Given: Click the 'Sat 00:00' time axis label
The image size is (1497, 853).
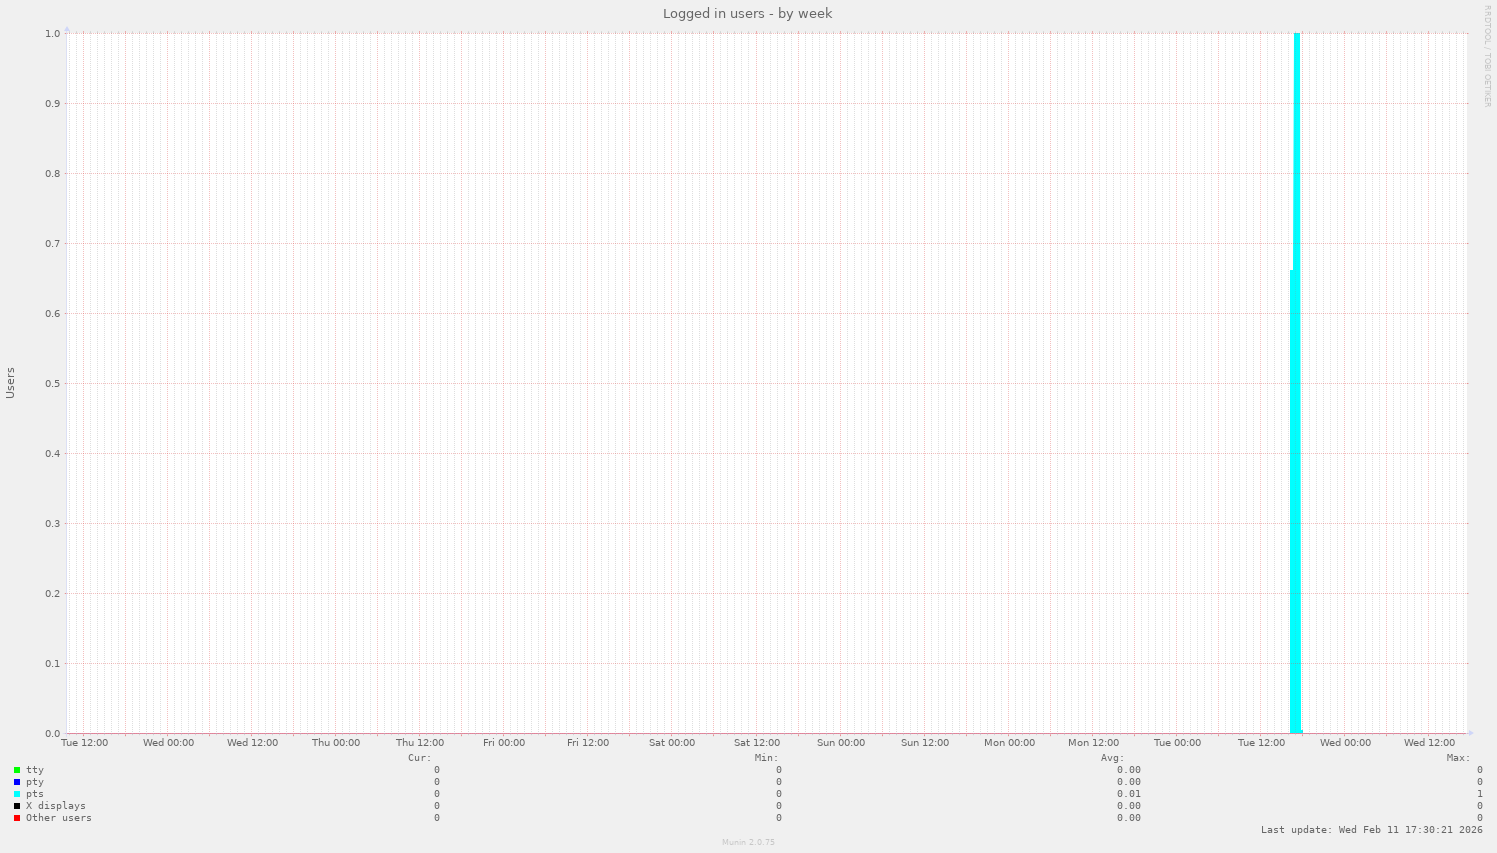Looking at the screenshot, I should tap(671, 743).
